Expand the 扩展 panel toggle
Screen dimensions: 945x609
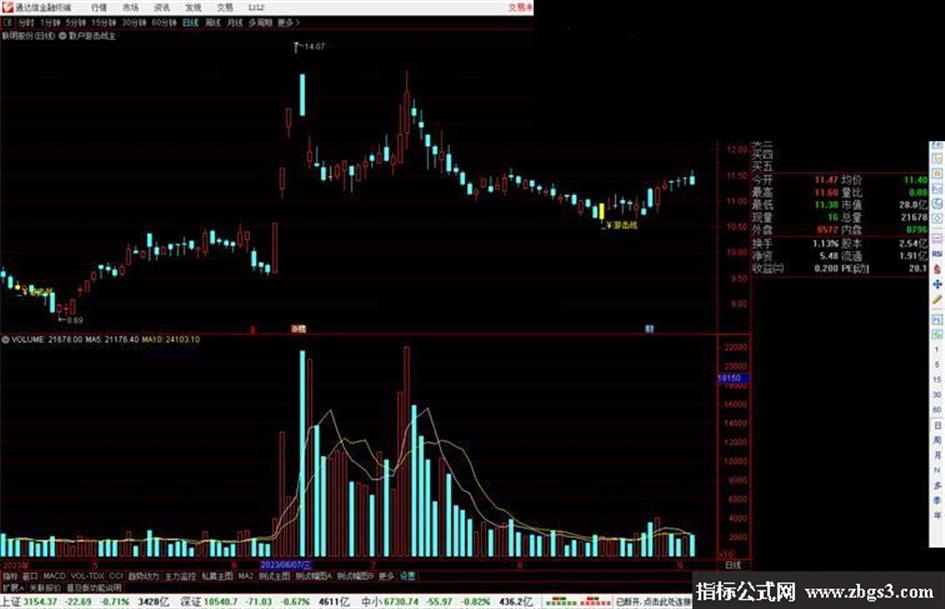pos(13,587)
